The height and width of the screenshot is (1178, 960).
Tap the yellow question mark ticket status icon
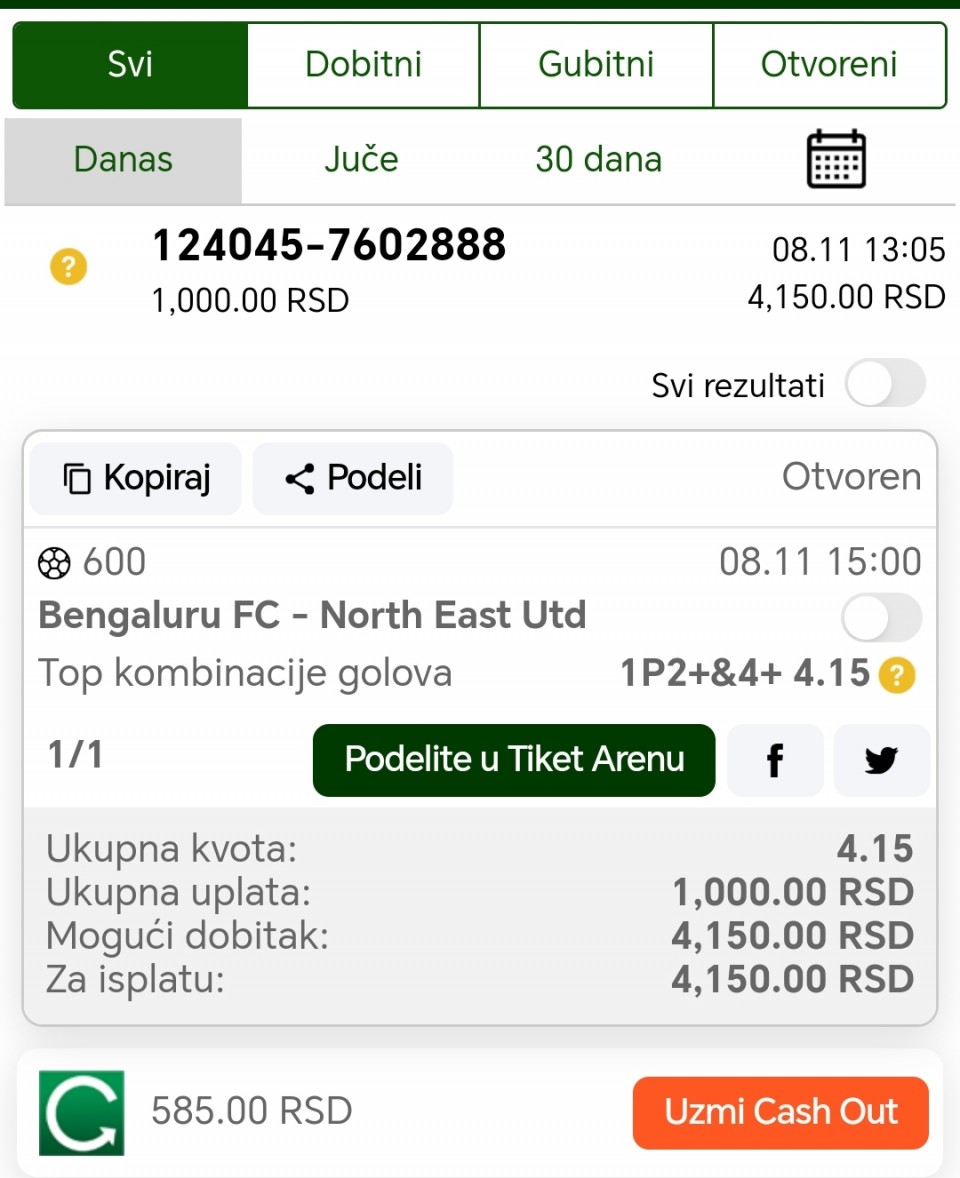[x=69, y=267]
